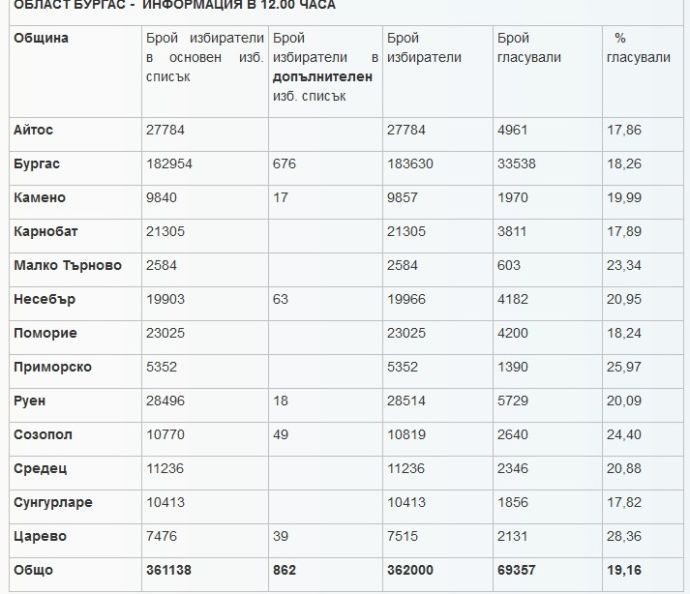Click the 362000 total voters cell
The height and width of the screenshot is (594, 690).
tap(410, 571)
